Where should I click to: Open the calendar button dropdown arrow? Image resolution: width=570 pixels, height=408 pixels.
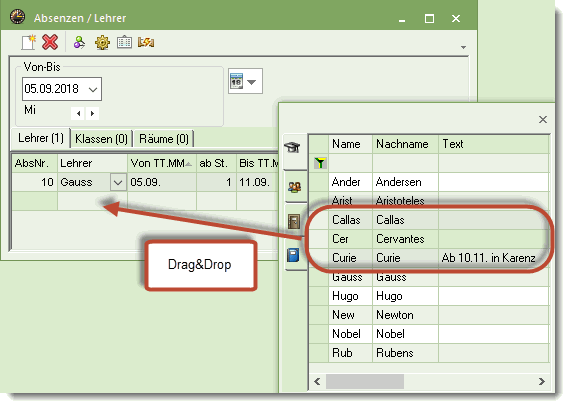[x=251, y=82]
